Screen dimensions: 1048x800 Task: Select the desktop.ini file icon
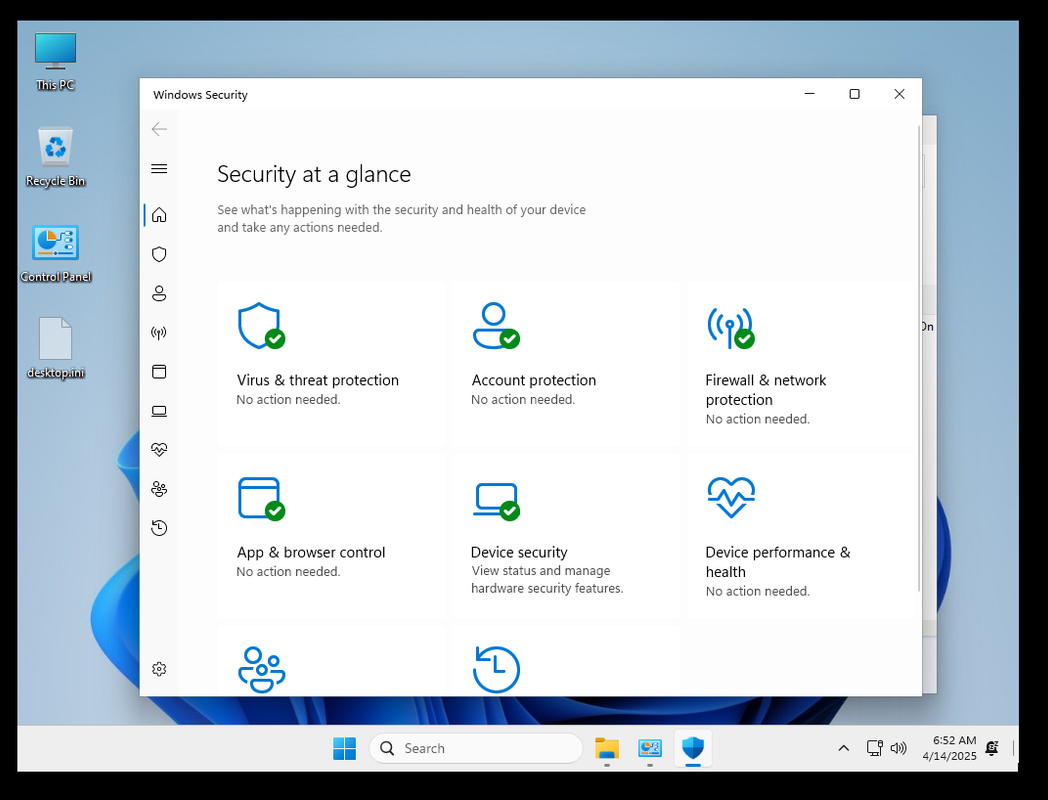(x=55, y=348)
